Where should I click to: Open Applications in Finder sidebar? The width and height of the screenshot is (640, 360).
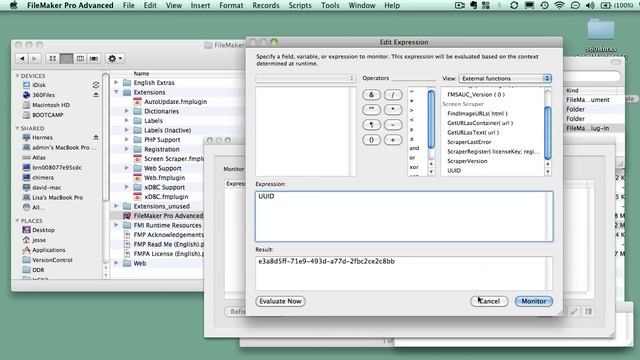(x=49, y=250)
